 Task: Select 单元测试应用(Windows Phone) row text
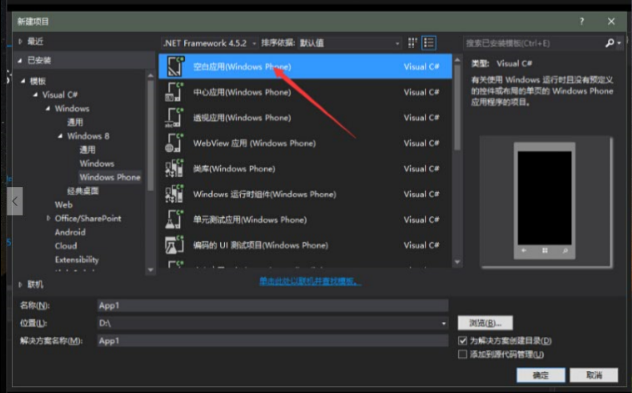point(250,220)
